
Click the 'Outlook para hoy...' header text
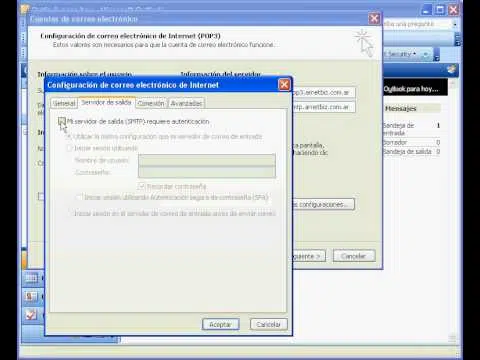(411, 89)
